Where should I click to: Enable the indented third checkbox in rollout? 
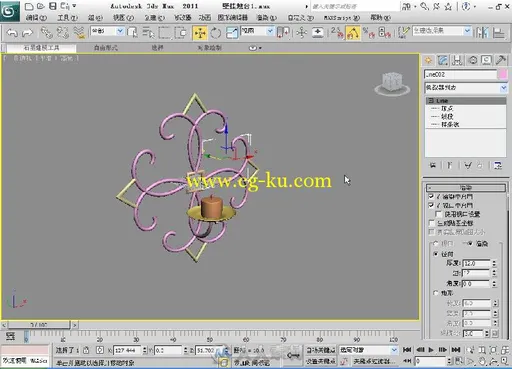438,214
